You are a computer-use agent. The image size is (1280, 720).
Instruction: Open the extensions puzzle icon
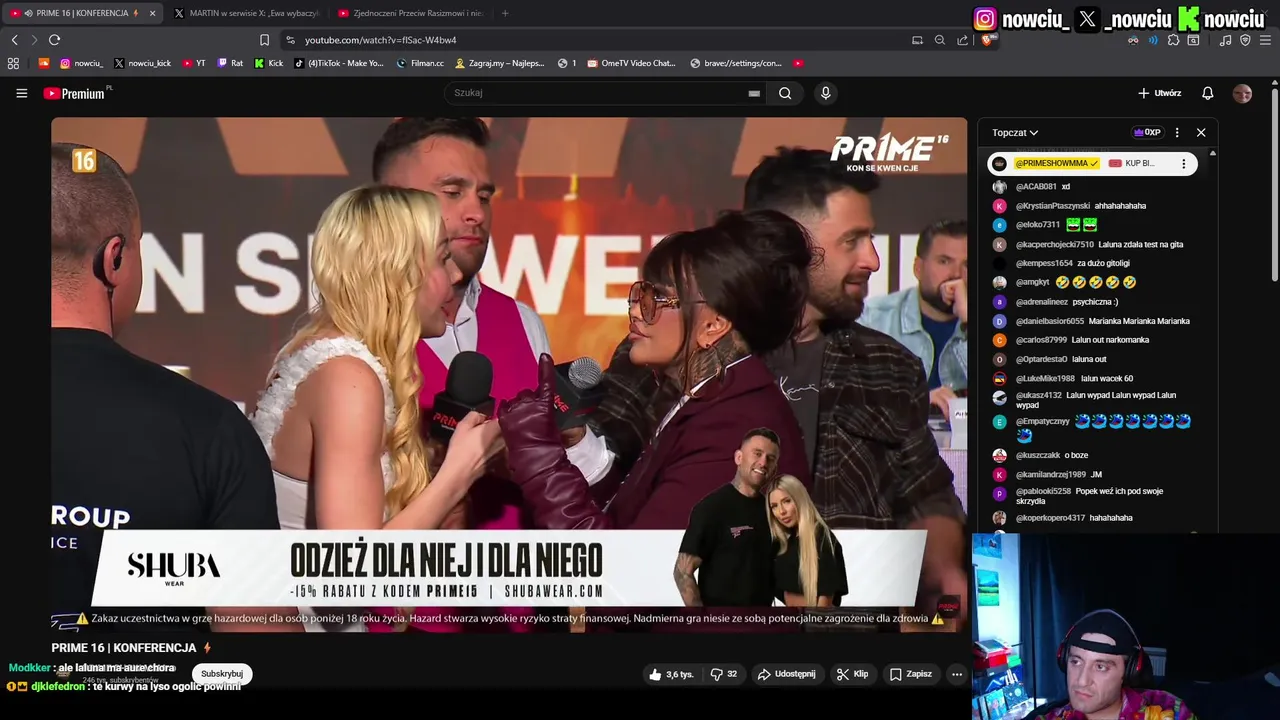click(x=1173, y=40)
